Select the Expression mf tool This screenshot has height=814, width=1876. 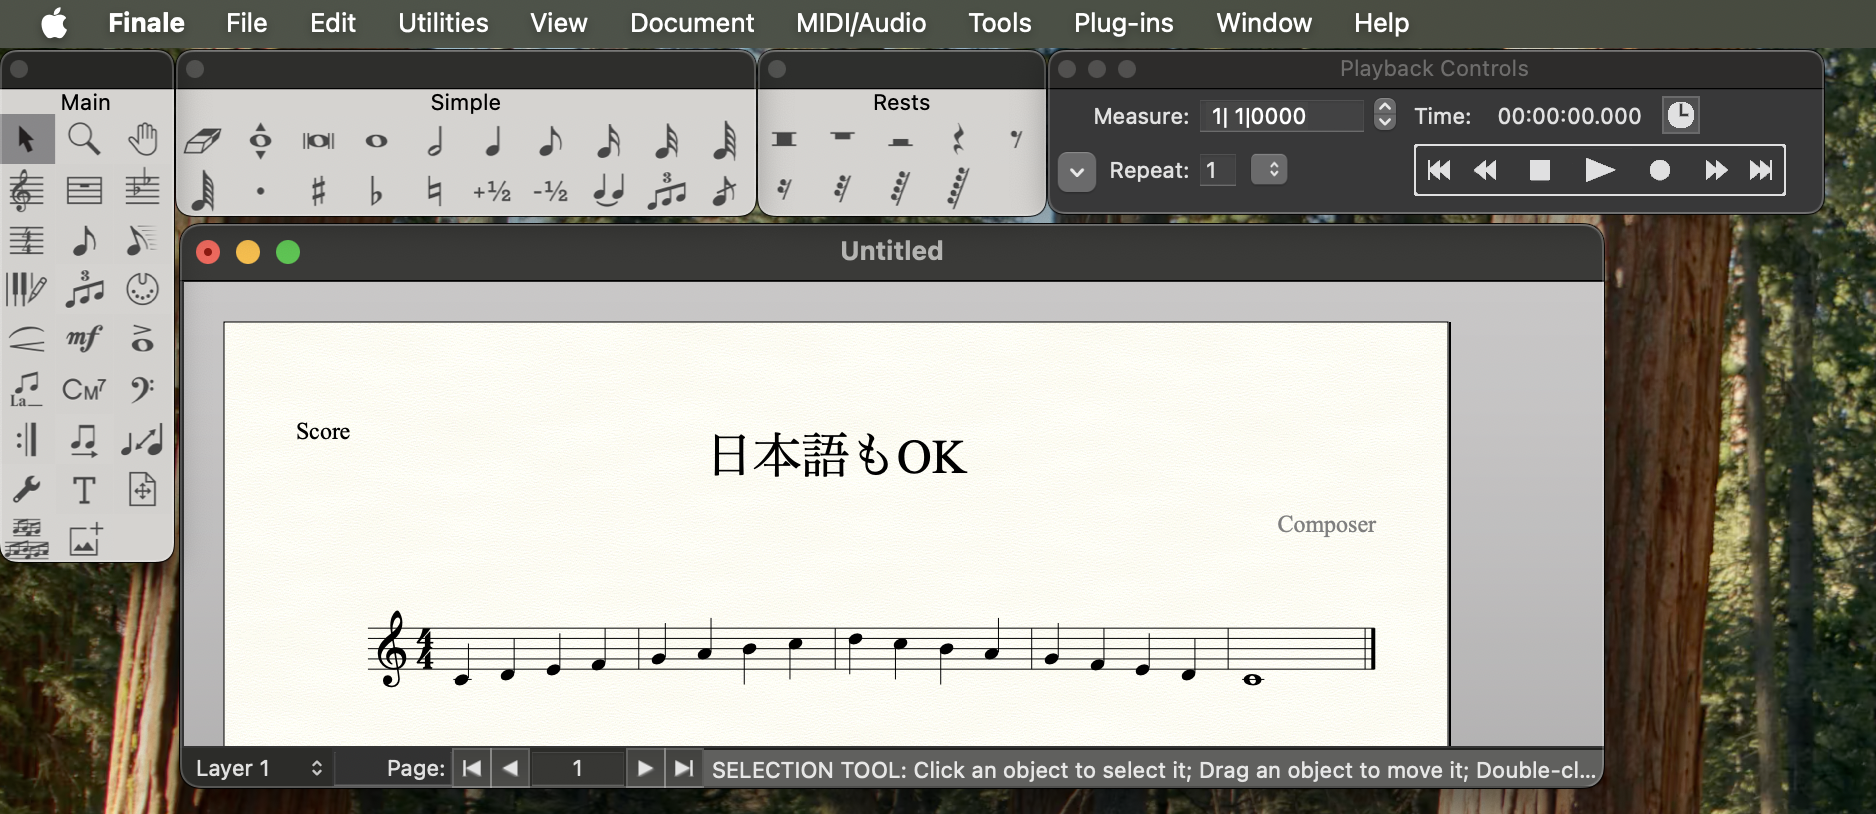tap(84, 340)
